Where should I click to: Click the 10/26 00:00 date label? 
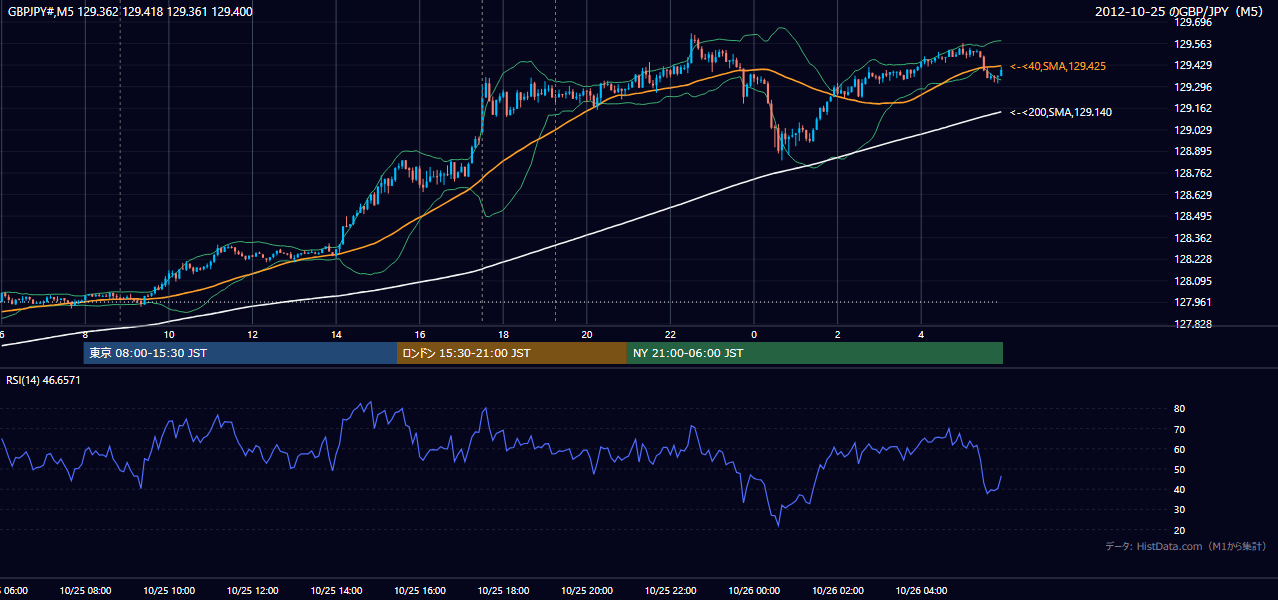(x=754, y=591)
